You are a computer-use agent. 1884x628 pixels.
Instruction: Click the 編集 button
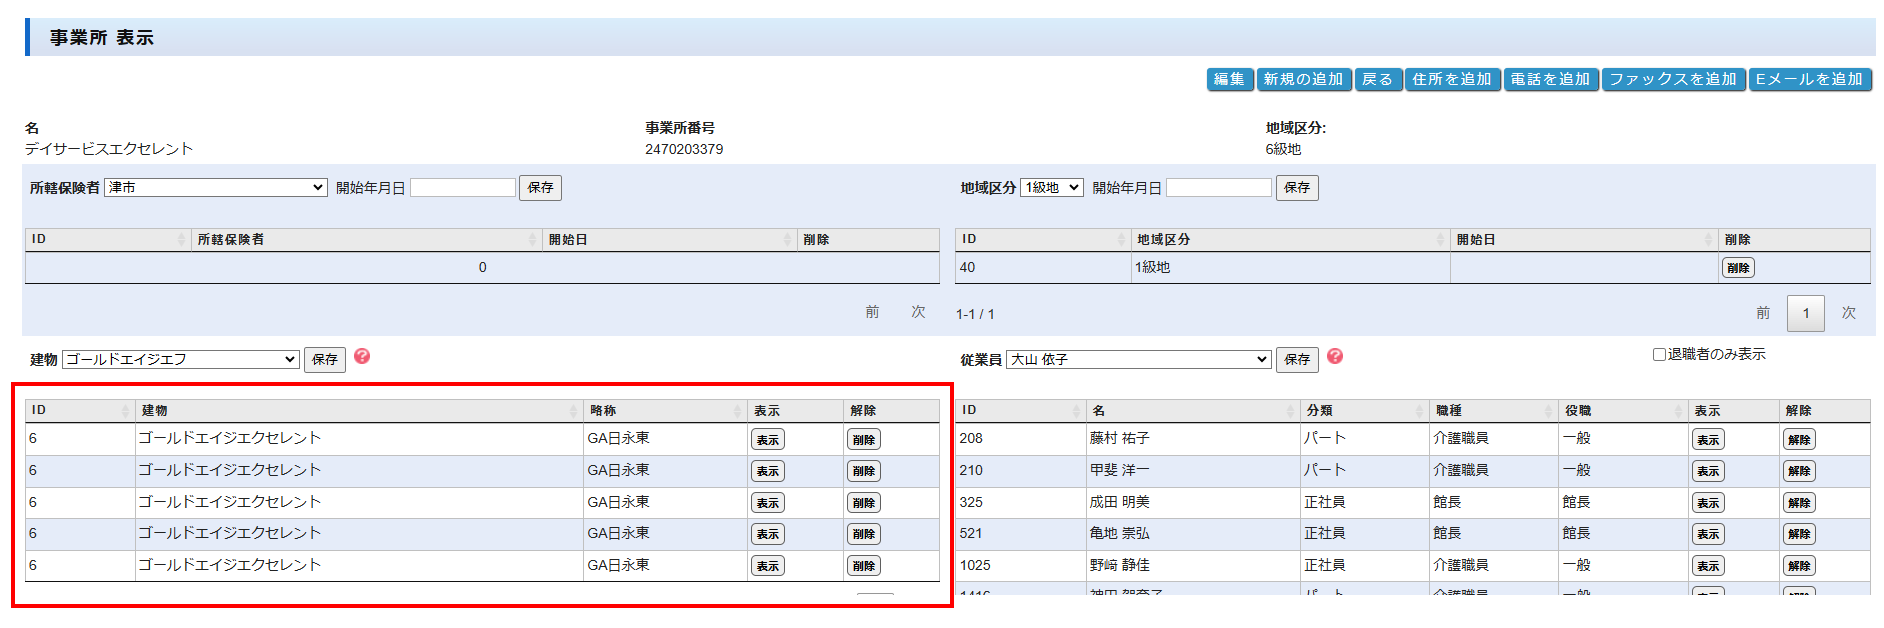click(1229, 80)
